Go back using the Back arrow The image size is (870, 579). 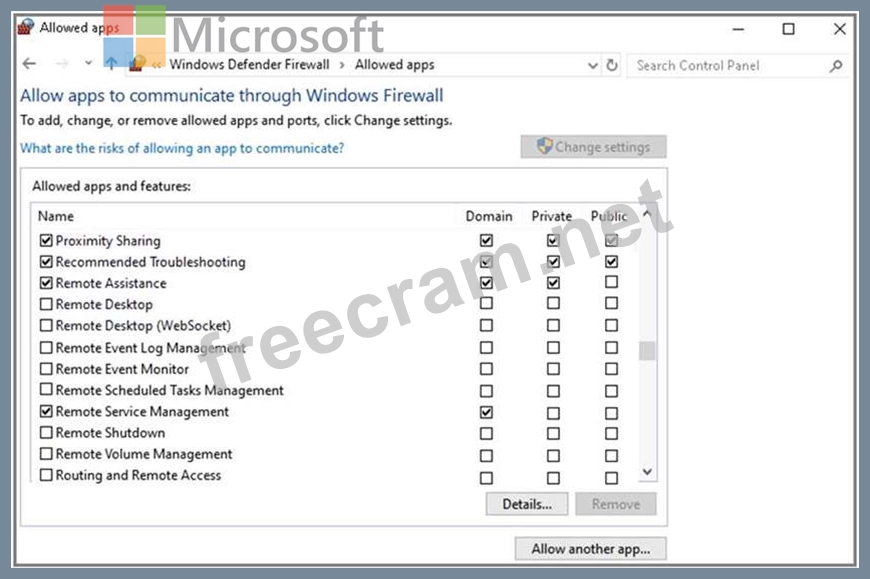pos(29,64)
